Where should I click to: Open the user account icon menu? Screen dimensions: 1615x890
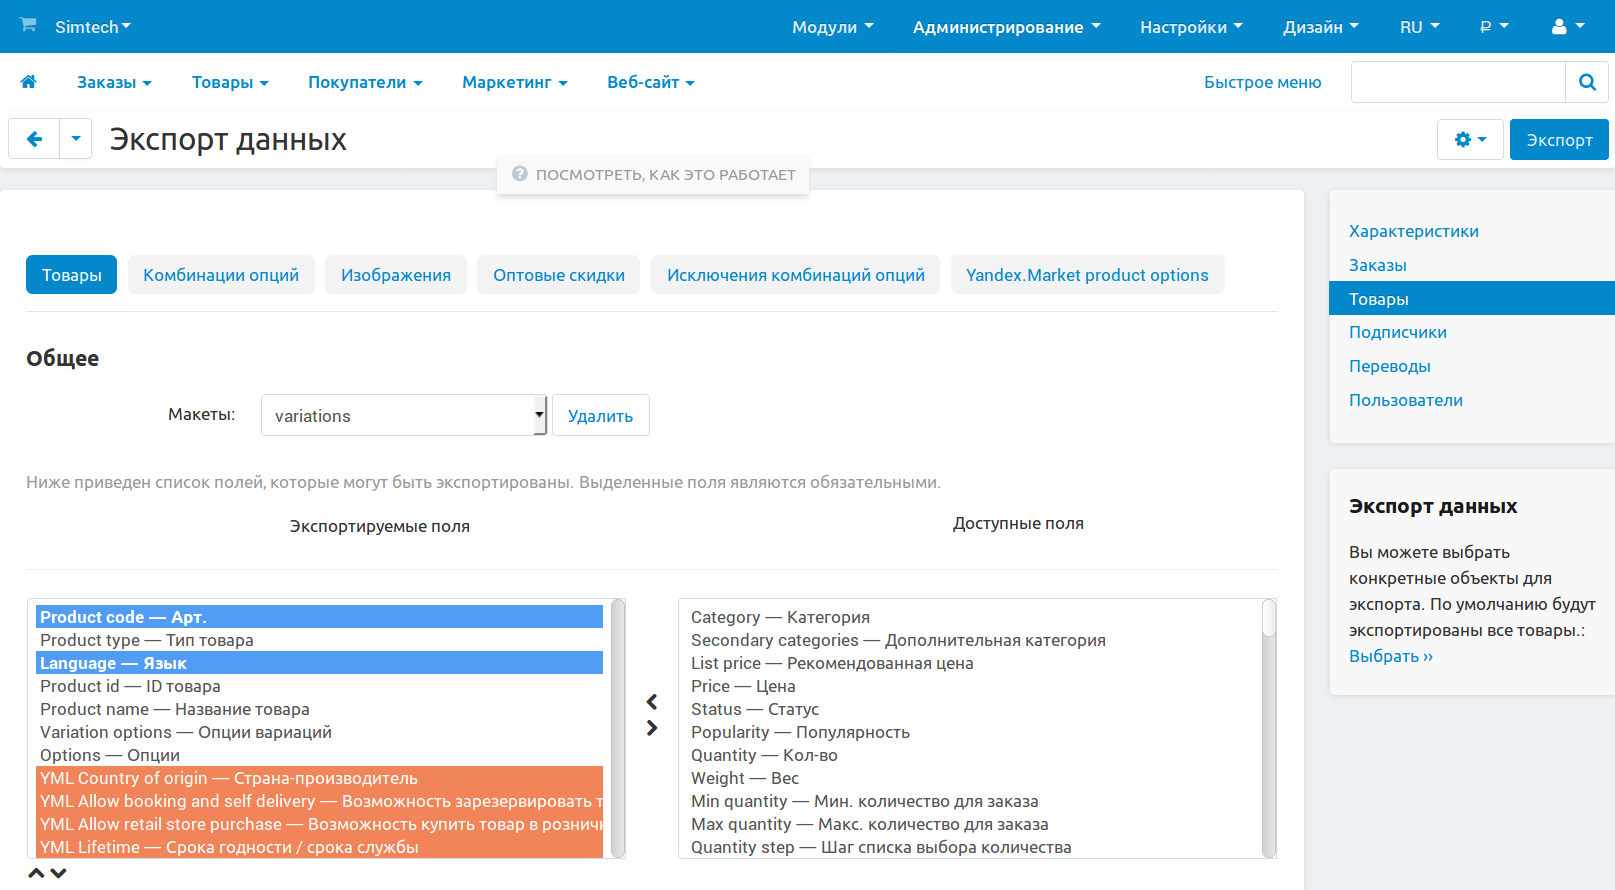[x=1566, y=27]
